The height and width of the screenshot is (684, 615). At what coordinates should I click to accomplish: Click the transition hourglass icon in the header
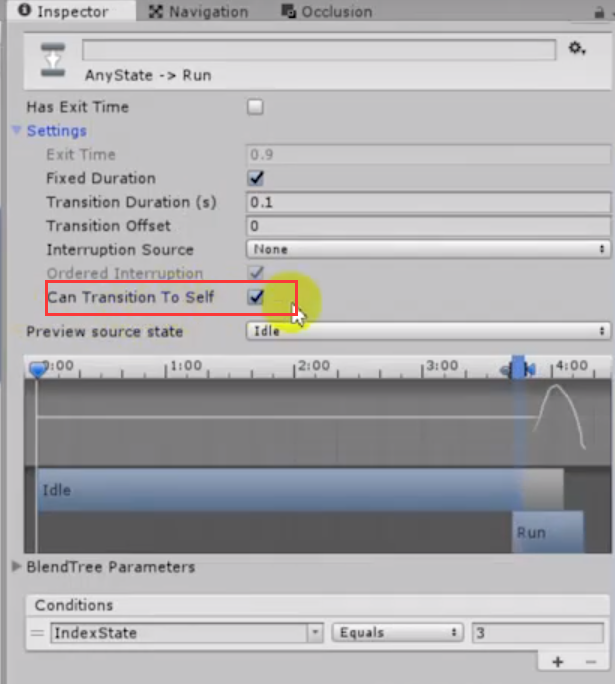tap(53, 60)
